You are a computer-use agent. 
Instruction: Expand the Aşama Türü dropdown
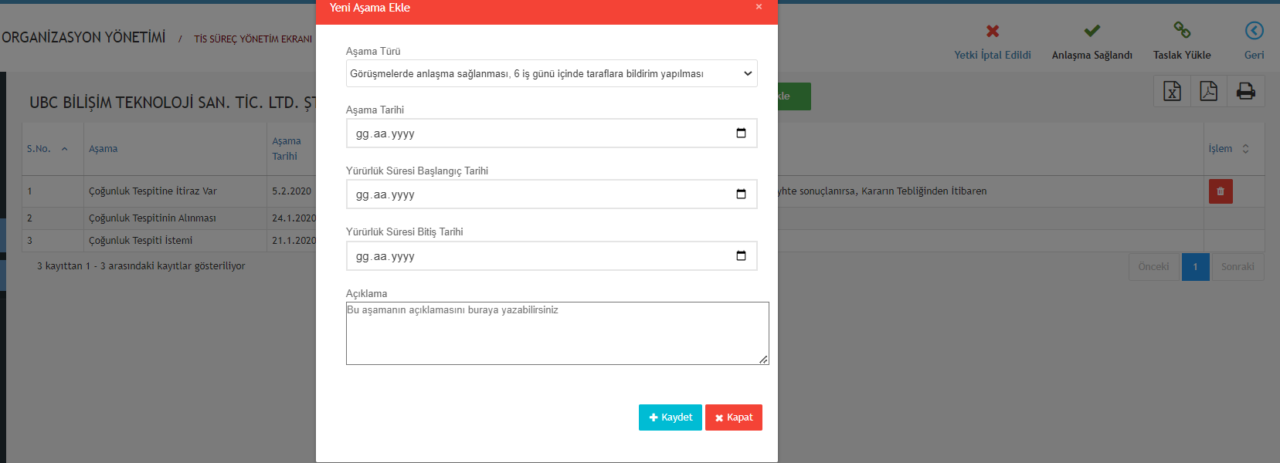551,74
